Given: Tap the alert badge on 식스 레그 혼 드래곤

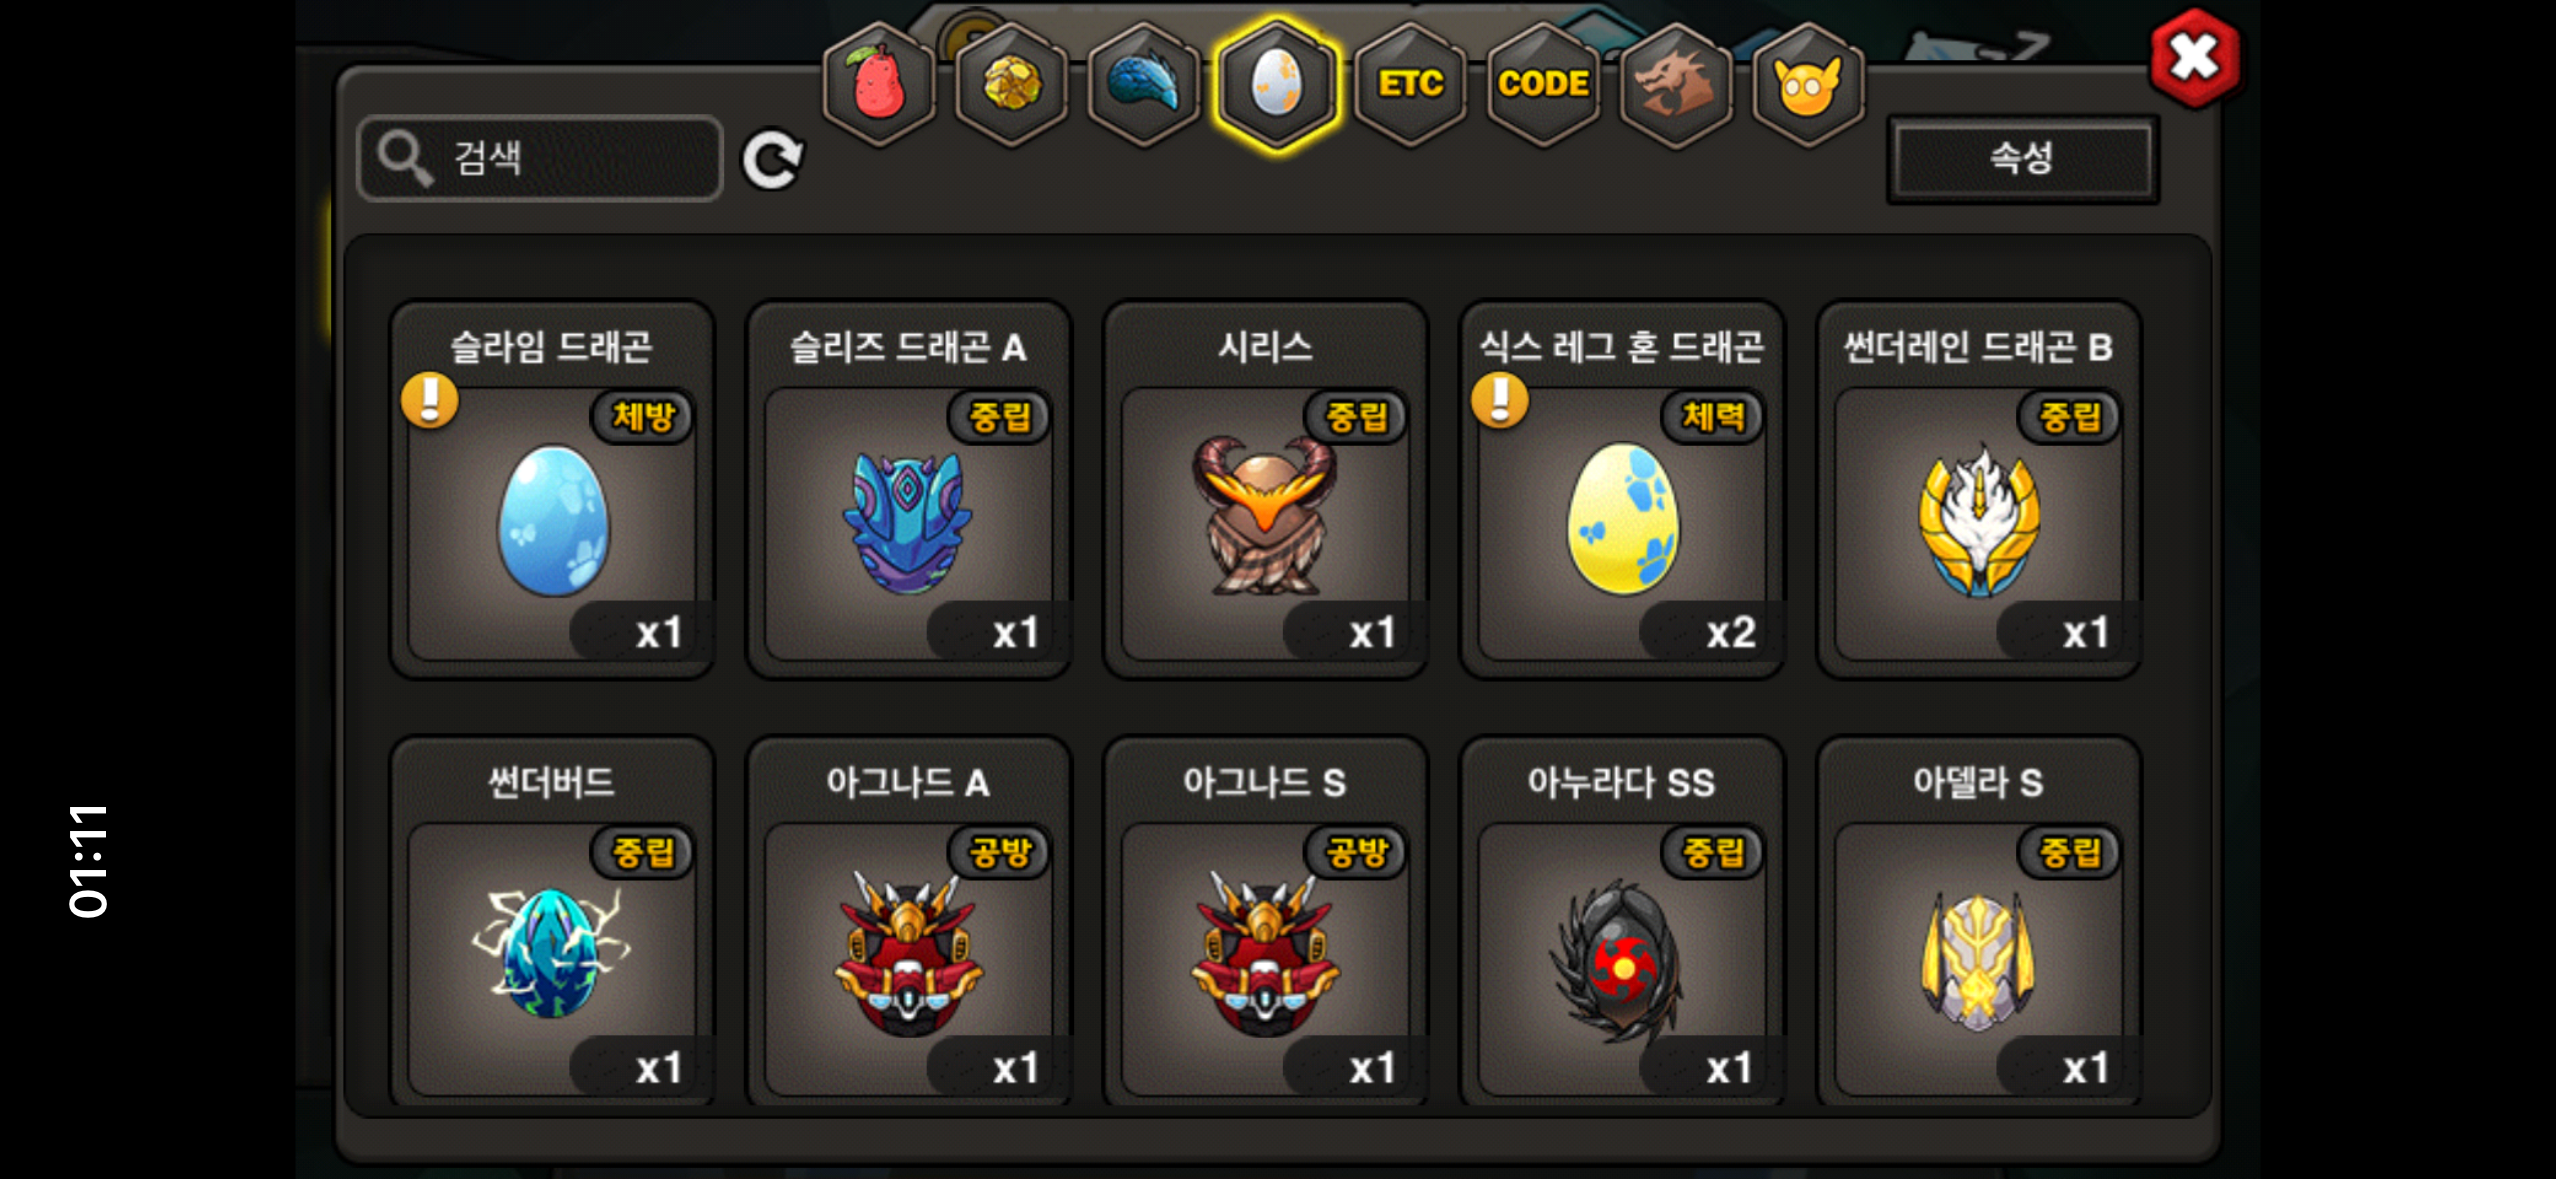Looking at the screenshot, I should point(1500,400).
